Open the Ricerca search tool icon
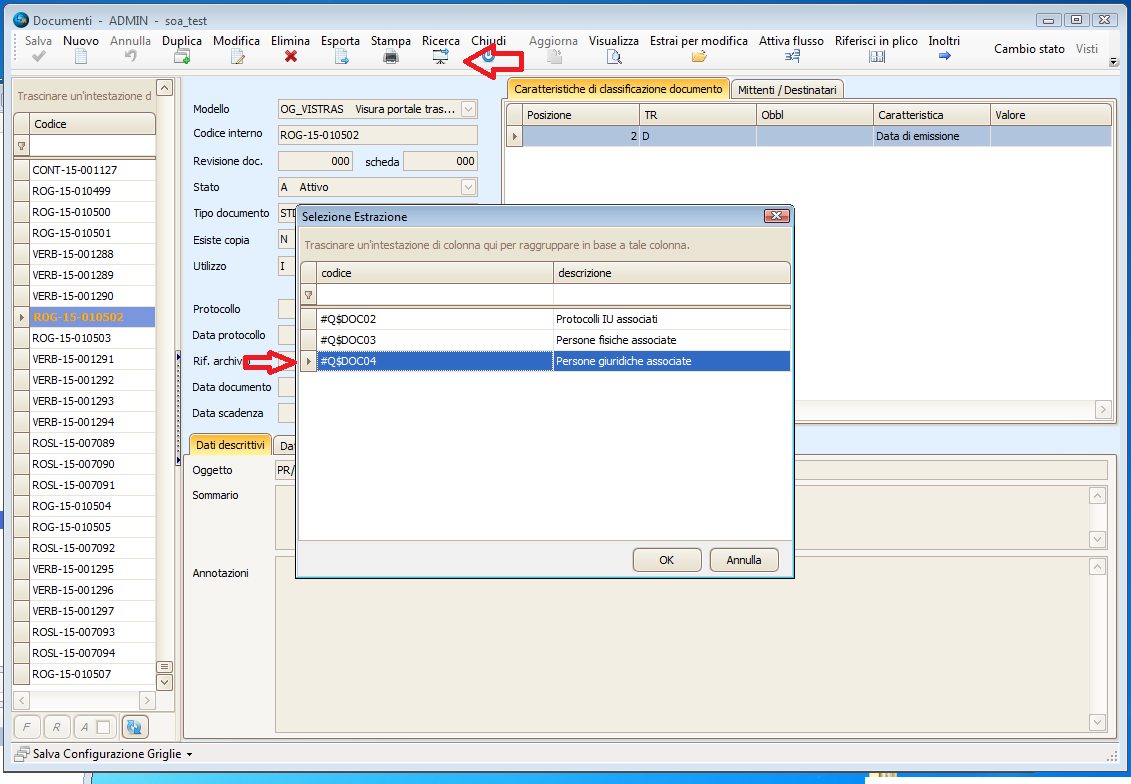 point(440,57)
